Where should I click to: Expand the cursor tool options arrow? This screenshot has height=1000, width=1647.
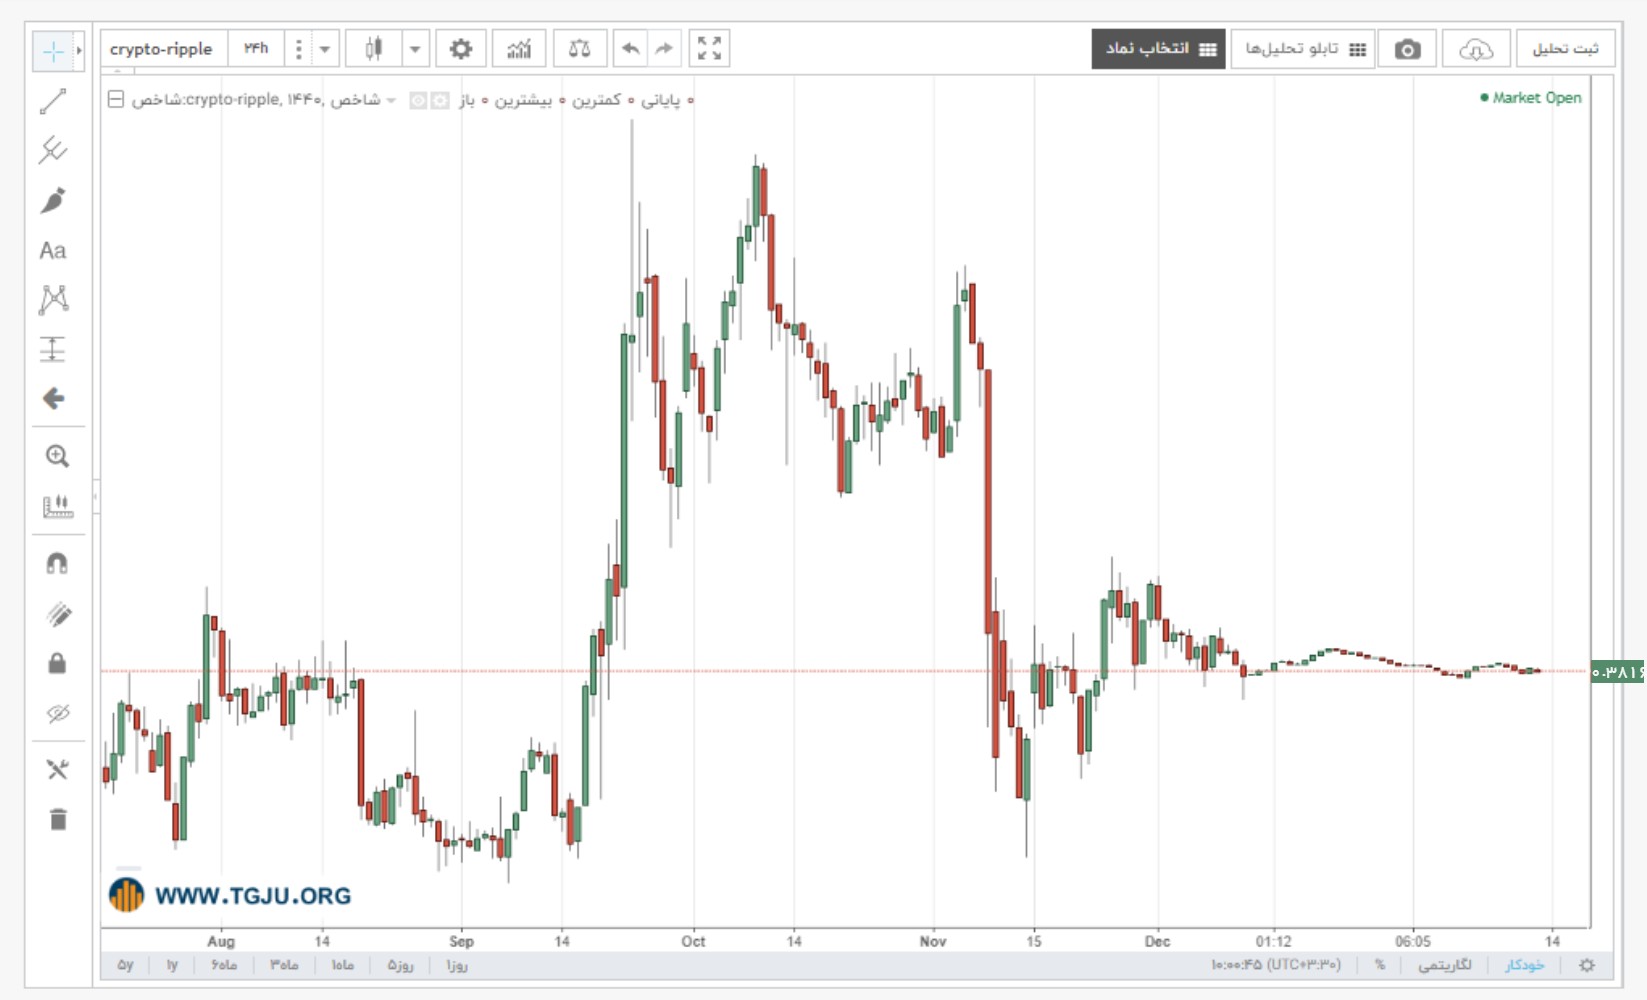point(79,50)
